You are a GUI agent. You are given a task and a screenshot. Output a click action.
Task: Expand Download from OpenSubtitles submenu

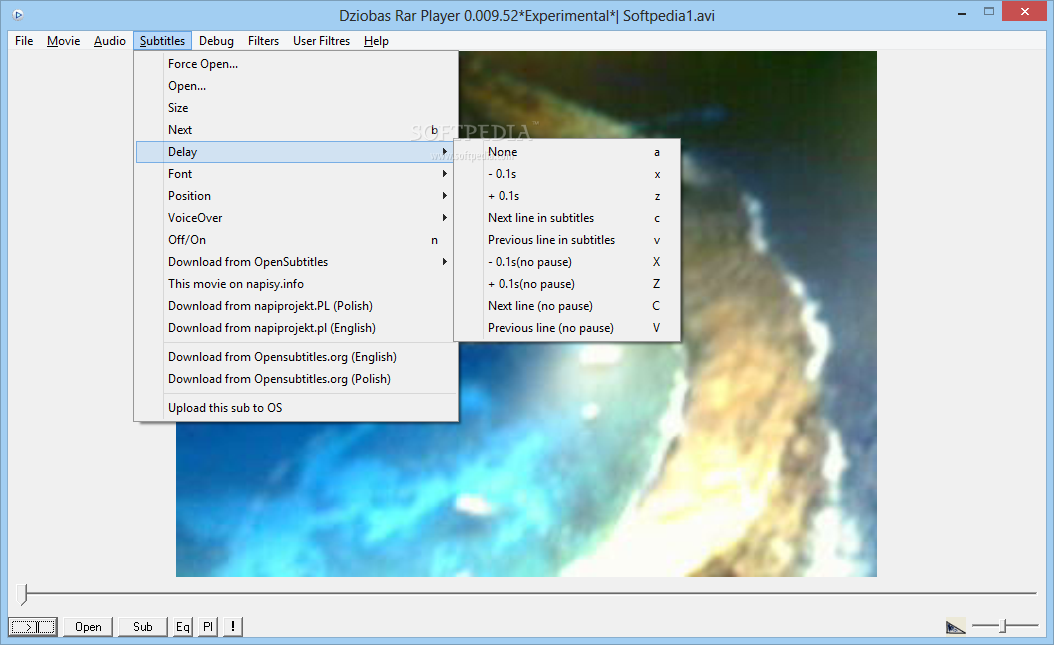point(296,262)
